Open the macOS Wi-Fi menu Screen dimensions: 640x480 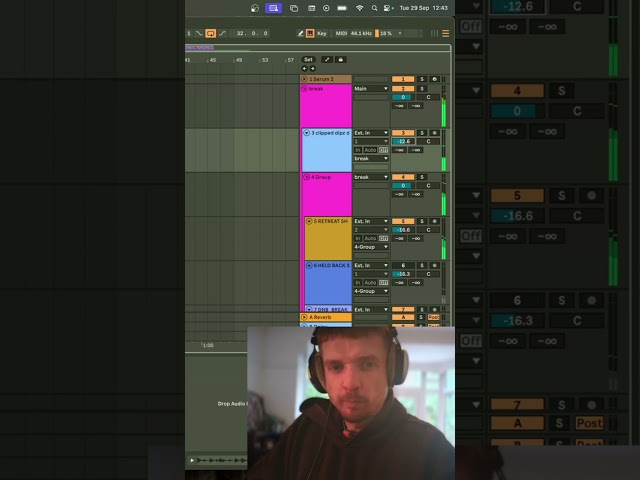[x=359, y=8]
